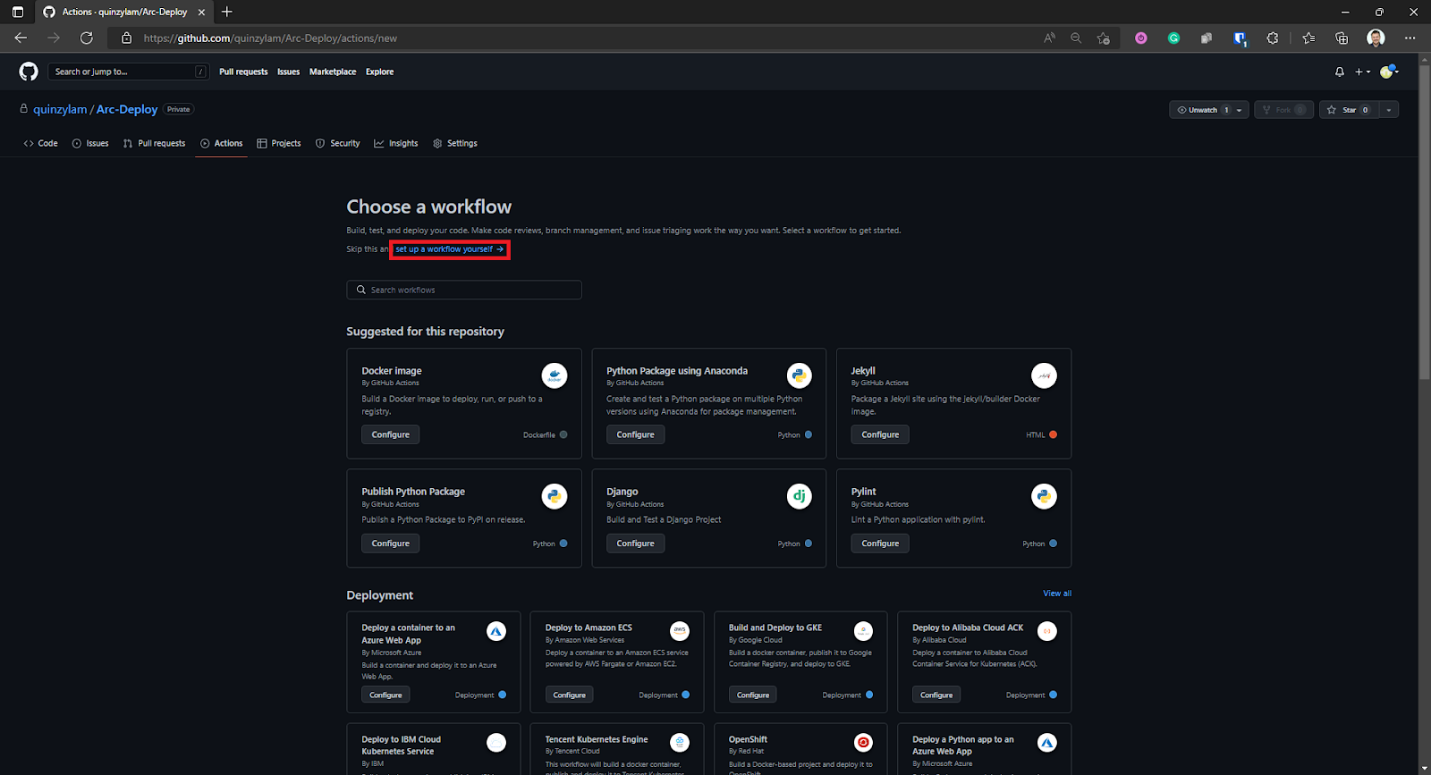This screenshot has height=775, width=1431.
Task: Open Explore in the top navigation
Action: tap(379, 72)
